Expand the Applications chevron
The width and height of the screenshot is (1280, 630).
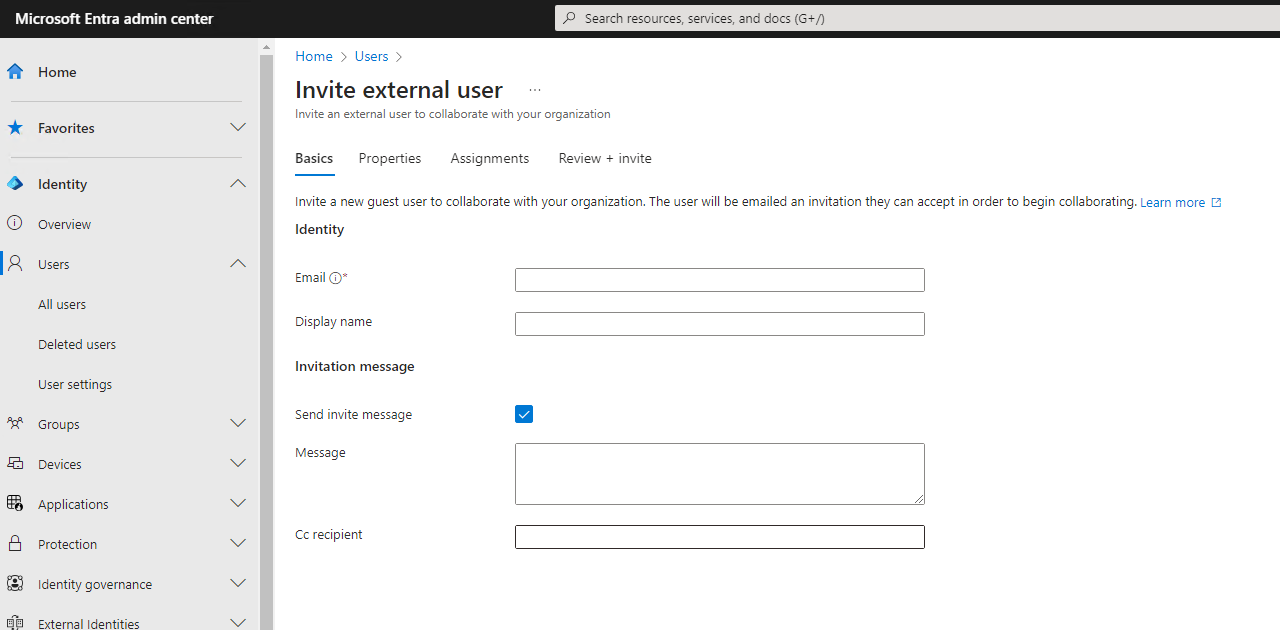point(238,504)
